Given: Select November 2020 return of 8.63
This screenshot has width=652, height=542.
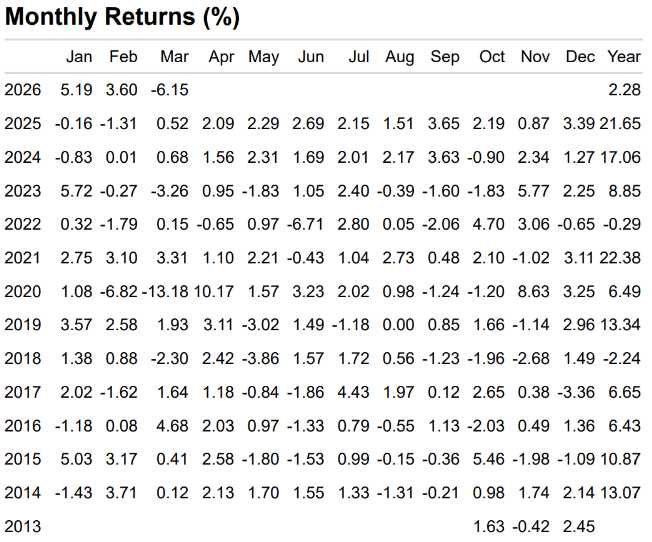Looking at the screenshot, I should (537, 291).
